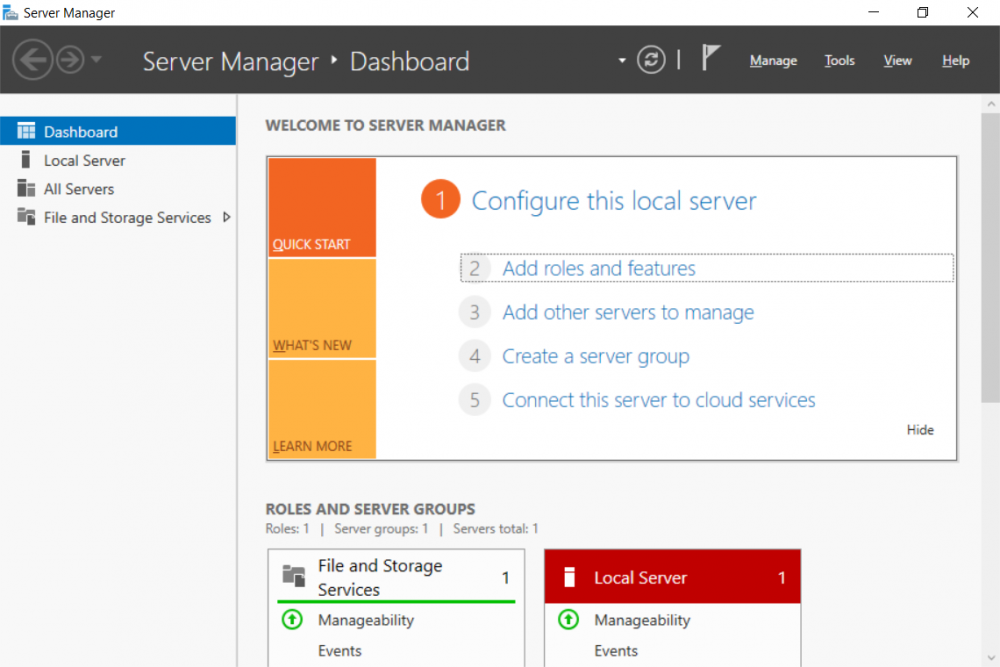Viewport: 1000px width, 667px height.
Task: Click the step 4 number circle
Action: coord(474,356)
